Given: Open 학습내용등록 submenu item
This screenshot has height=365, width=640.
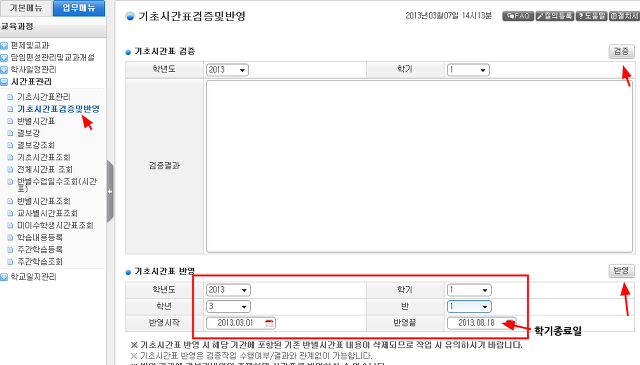Looking at the screenshot, I should pos(40,237).
